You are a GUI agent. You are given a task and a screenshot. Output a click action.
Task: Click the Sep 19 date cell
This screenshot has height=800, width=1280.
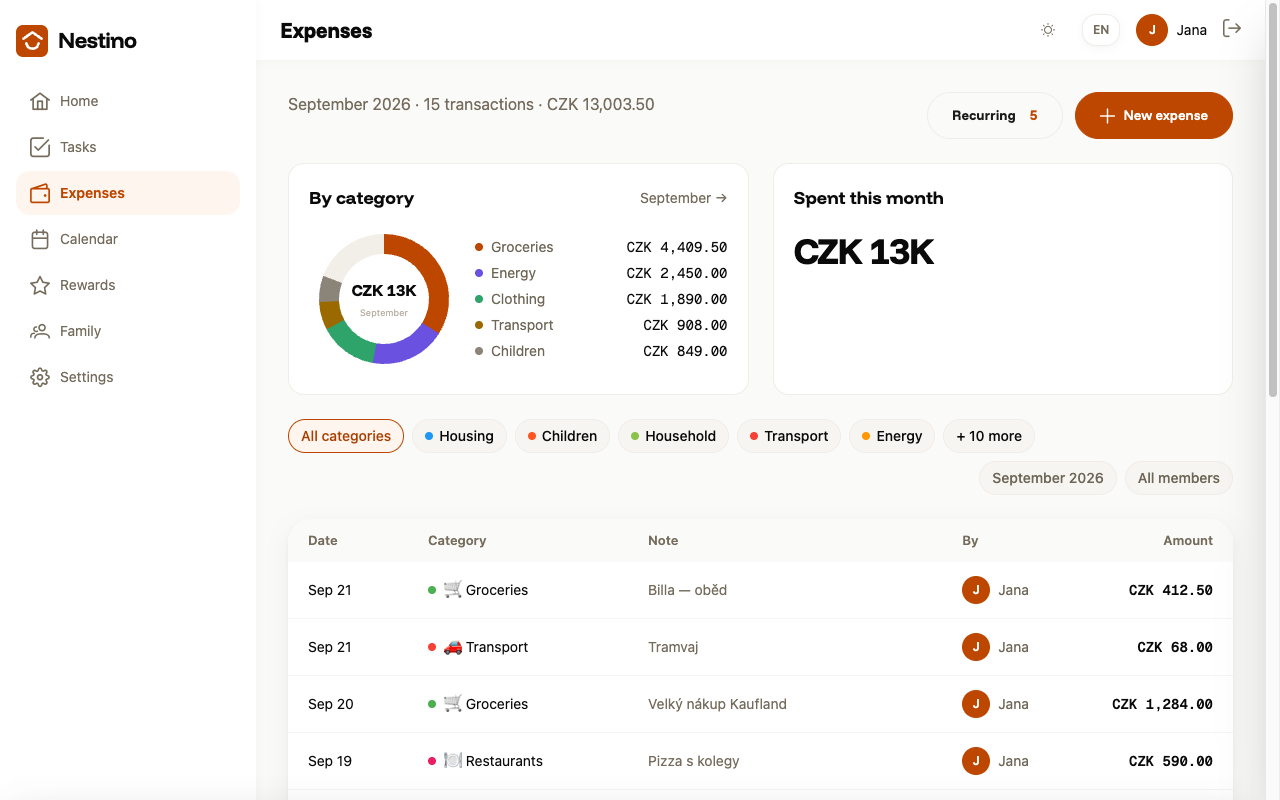pyautogui.click(x=330, y=761)
